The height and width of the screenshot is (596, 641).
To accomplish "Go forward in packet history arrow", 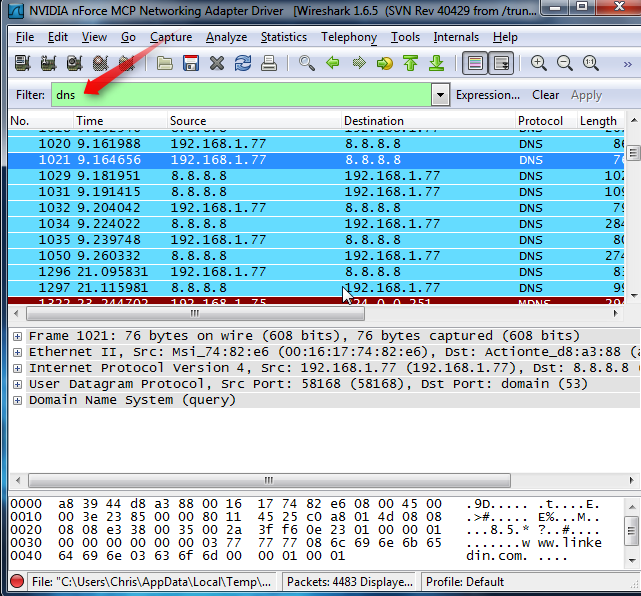I will [x=359, y=63].
